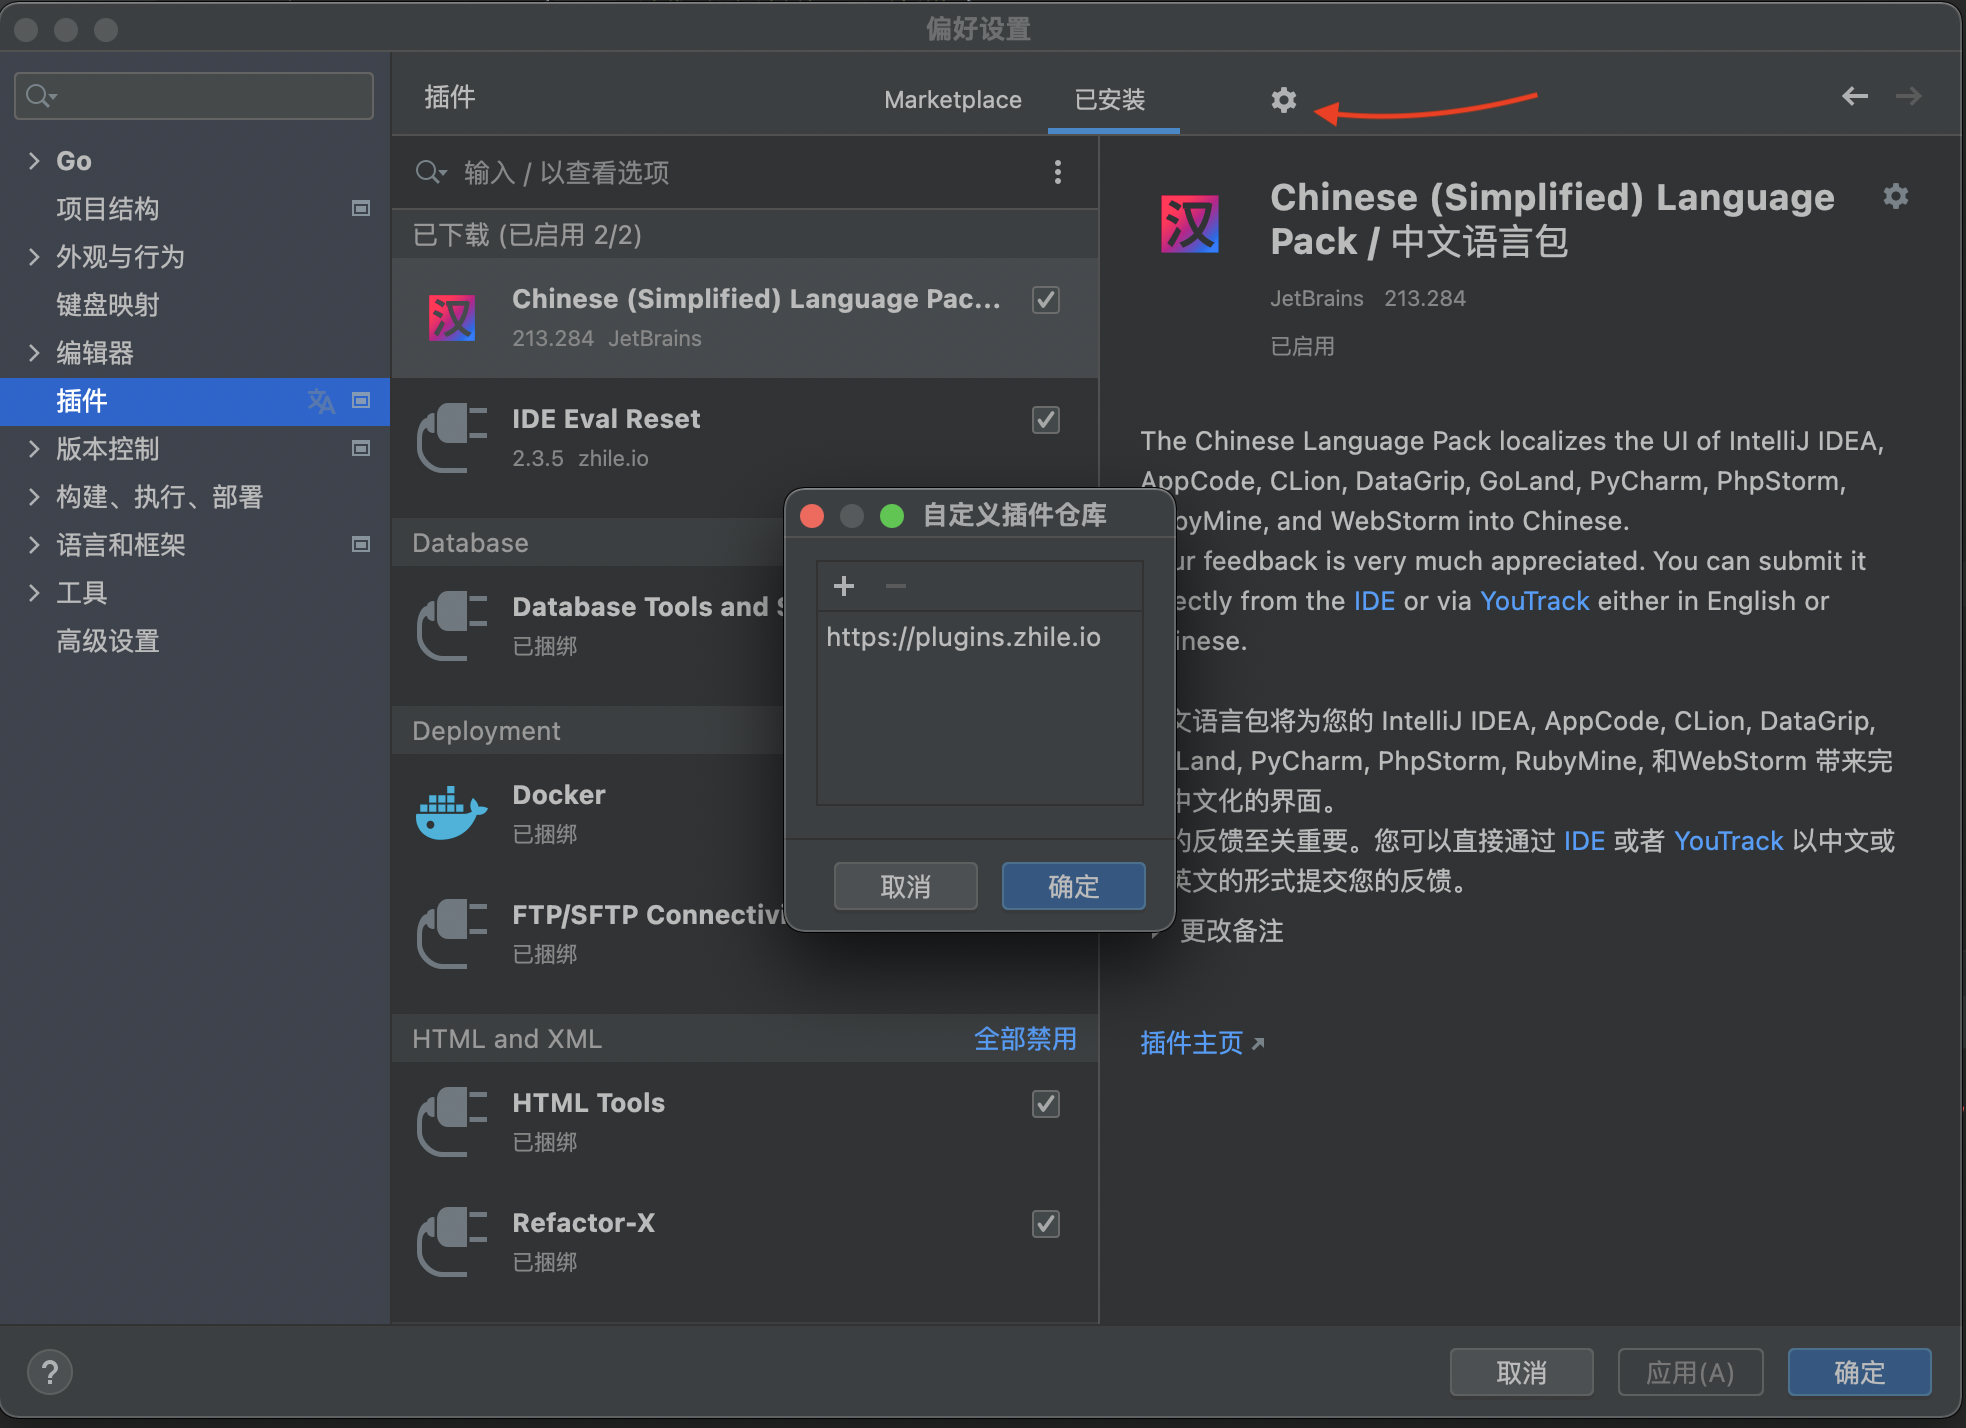Image resolution: width=1966 pixels, height=1428 pixels.
Task: Disable the IDE Eval Reset checkbox
Action: pos(1045,419)
